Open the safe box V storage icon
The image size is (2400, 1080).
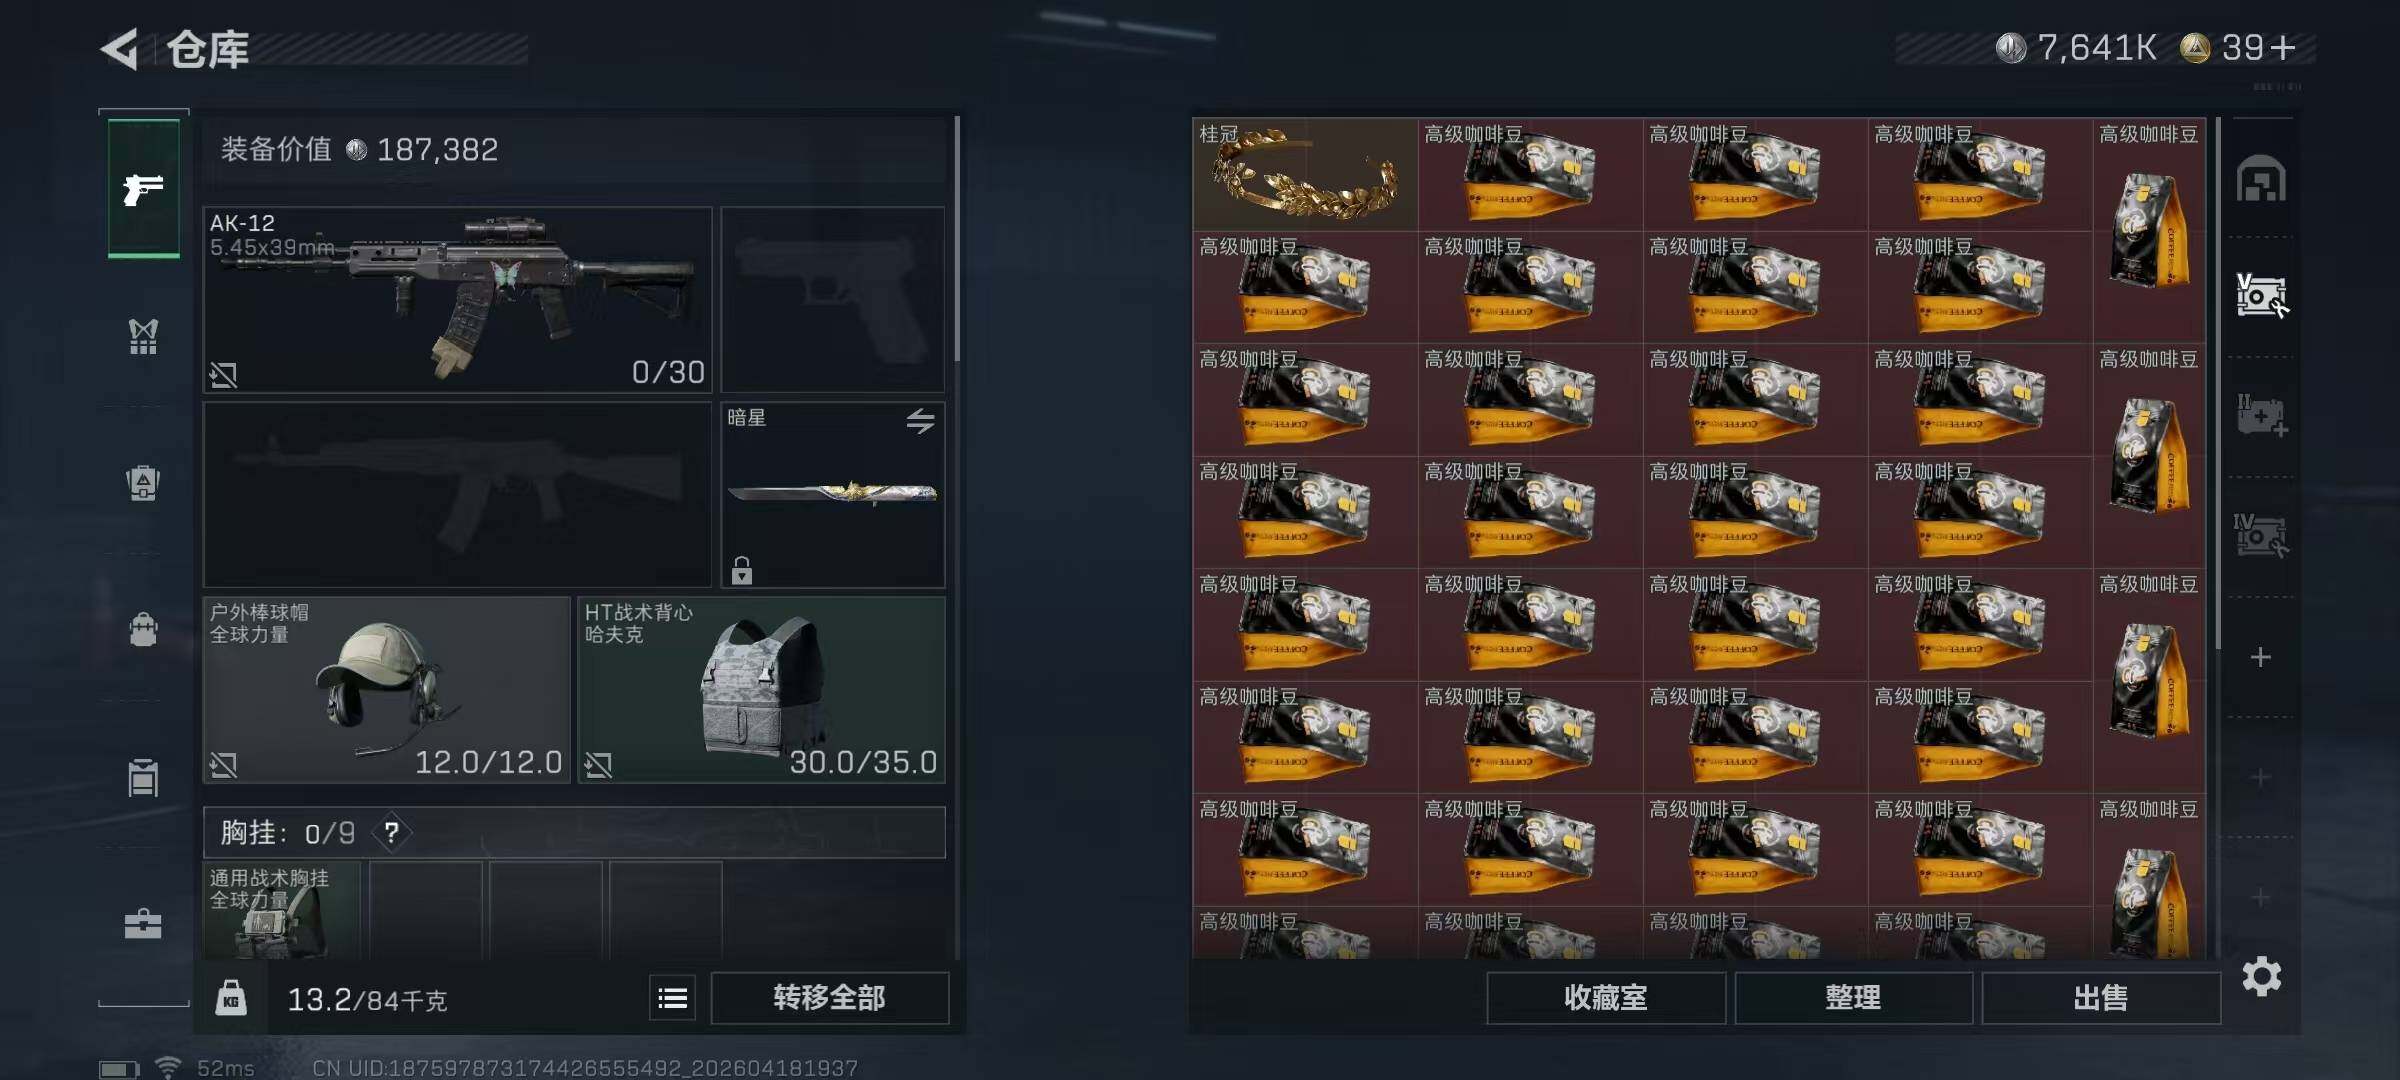pyautogui.click(x=2261, y=296)
